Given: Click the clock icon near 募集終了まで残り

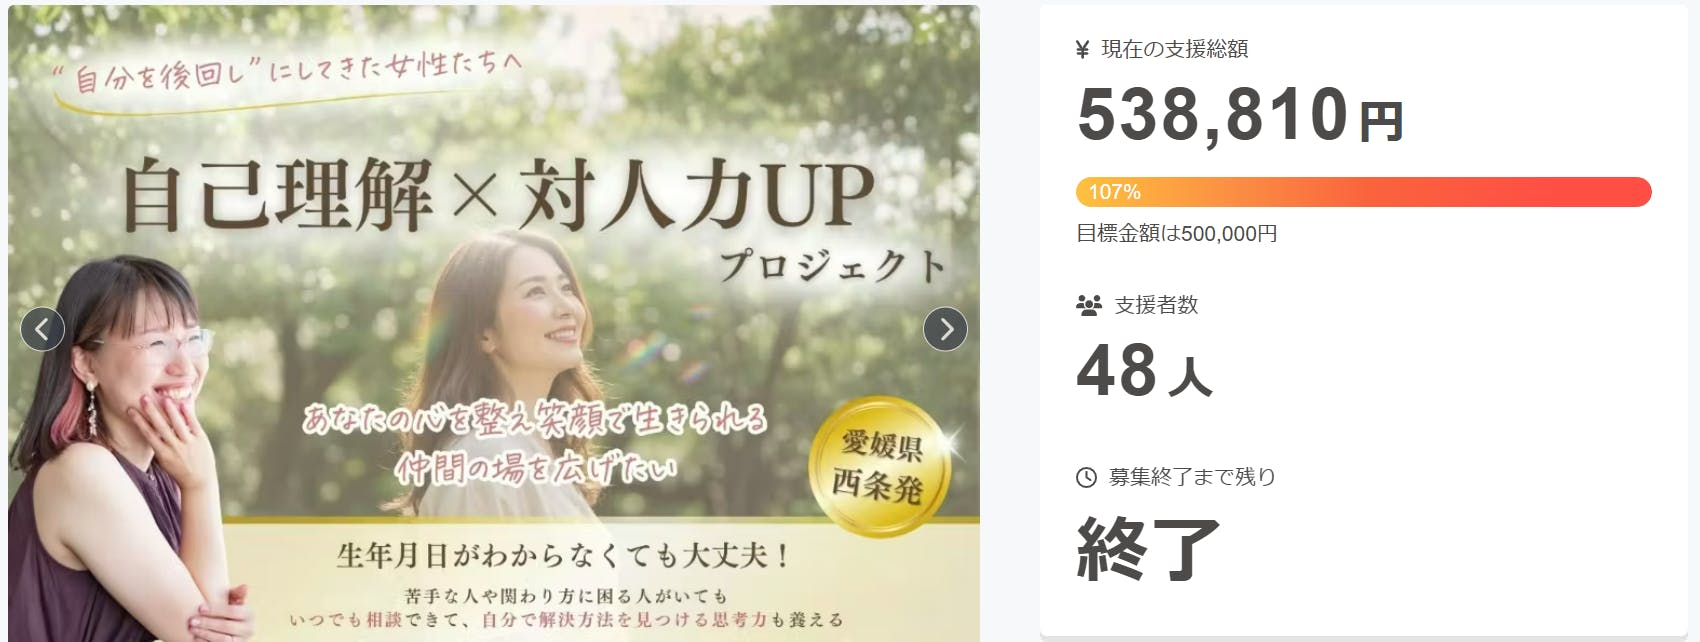Looking at the screenshot, I should [1086, 477].
